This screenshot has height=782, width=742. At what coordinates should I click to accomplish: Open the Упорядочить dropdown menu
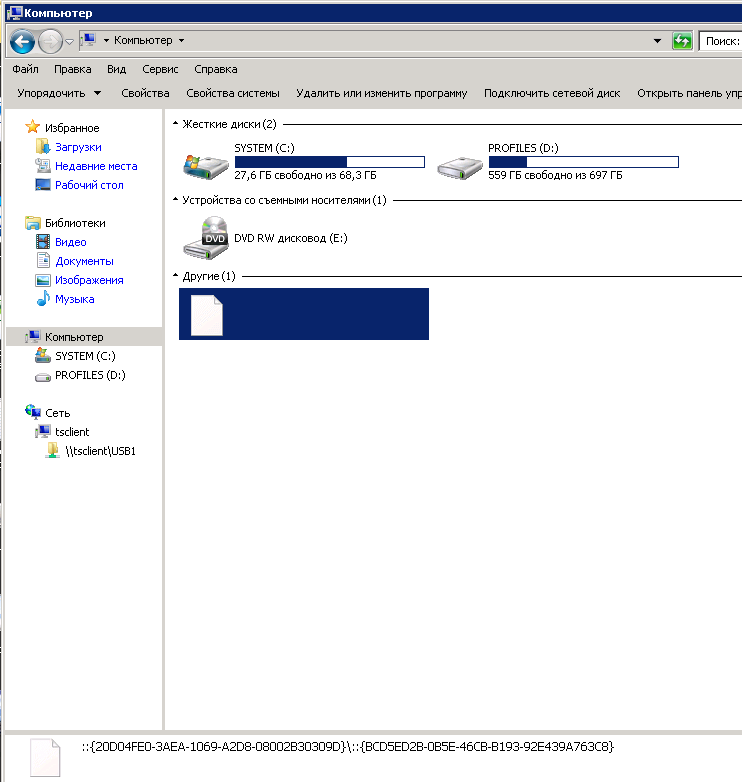click(59, 93)
